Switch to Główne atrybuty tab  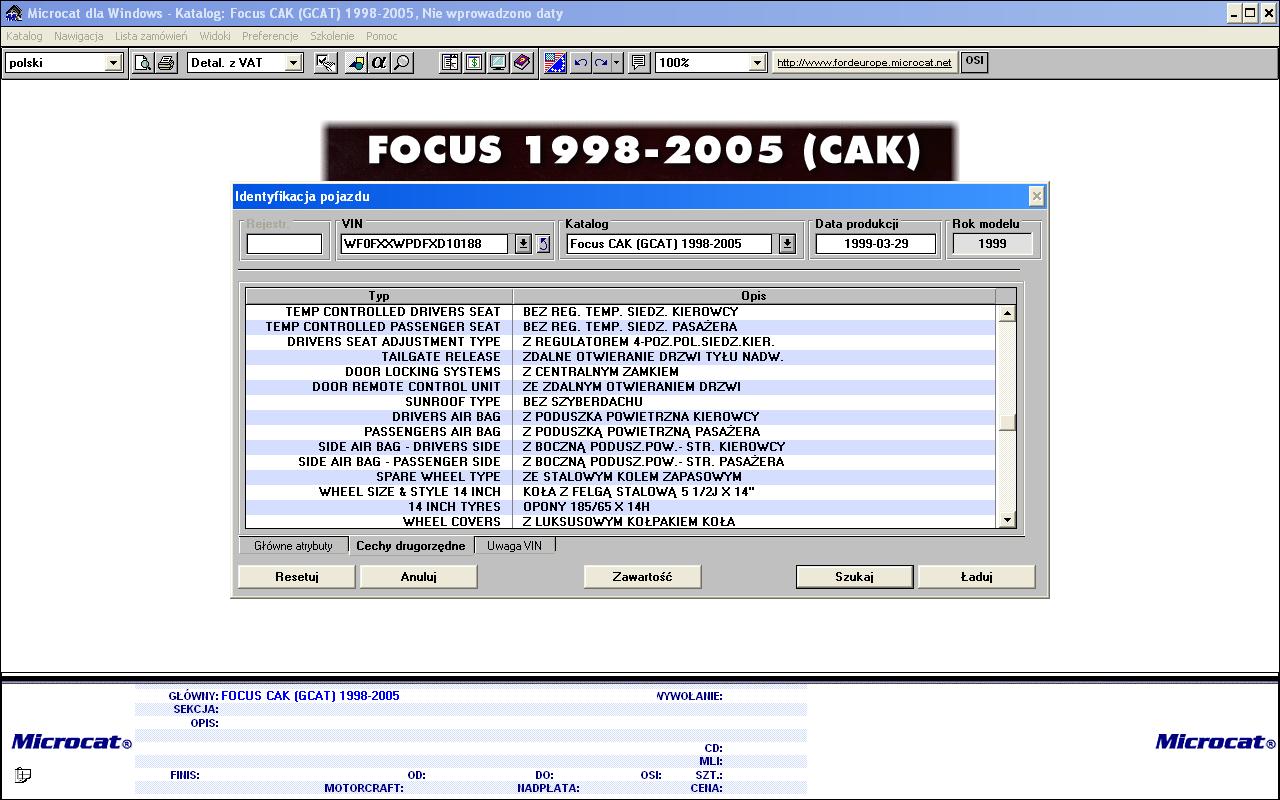click(293, 546)
